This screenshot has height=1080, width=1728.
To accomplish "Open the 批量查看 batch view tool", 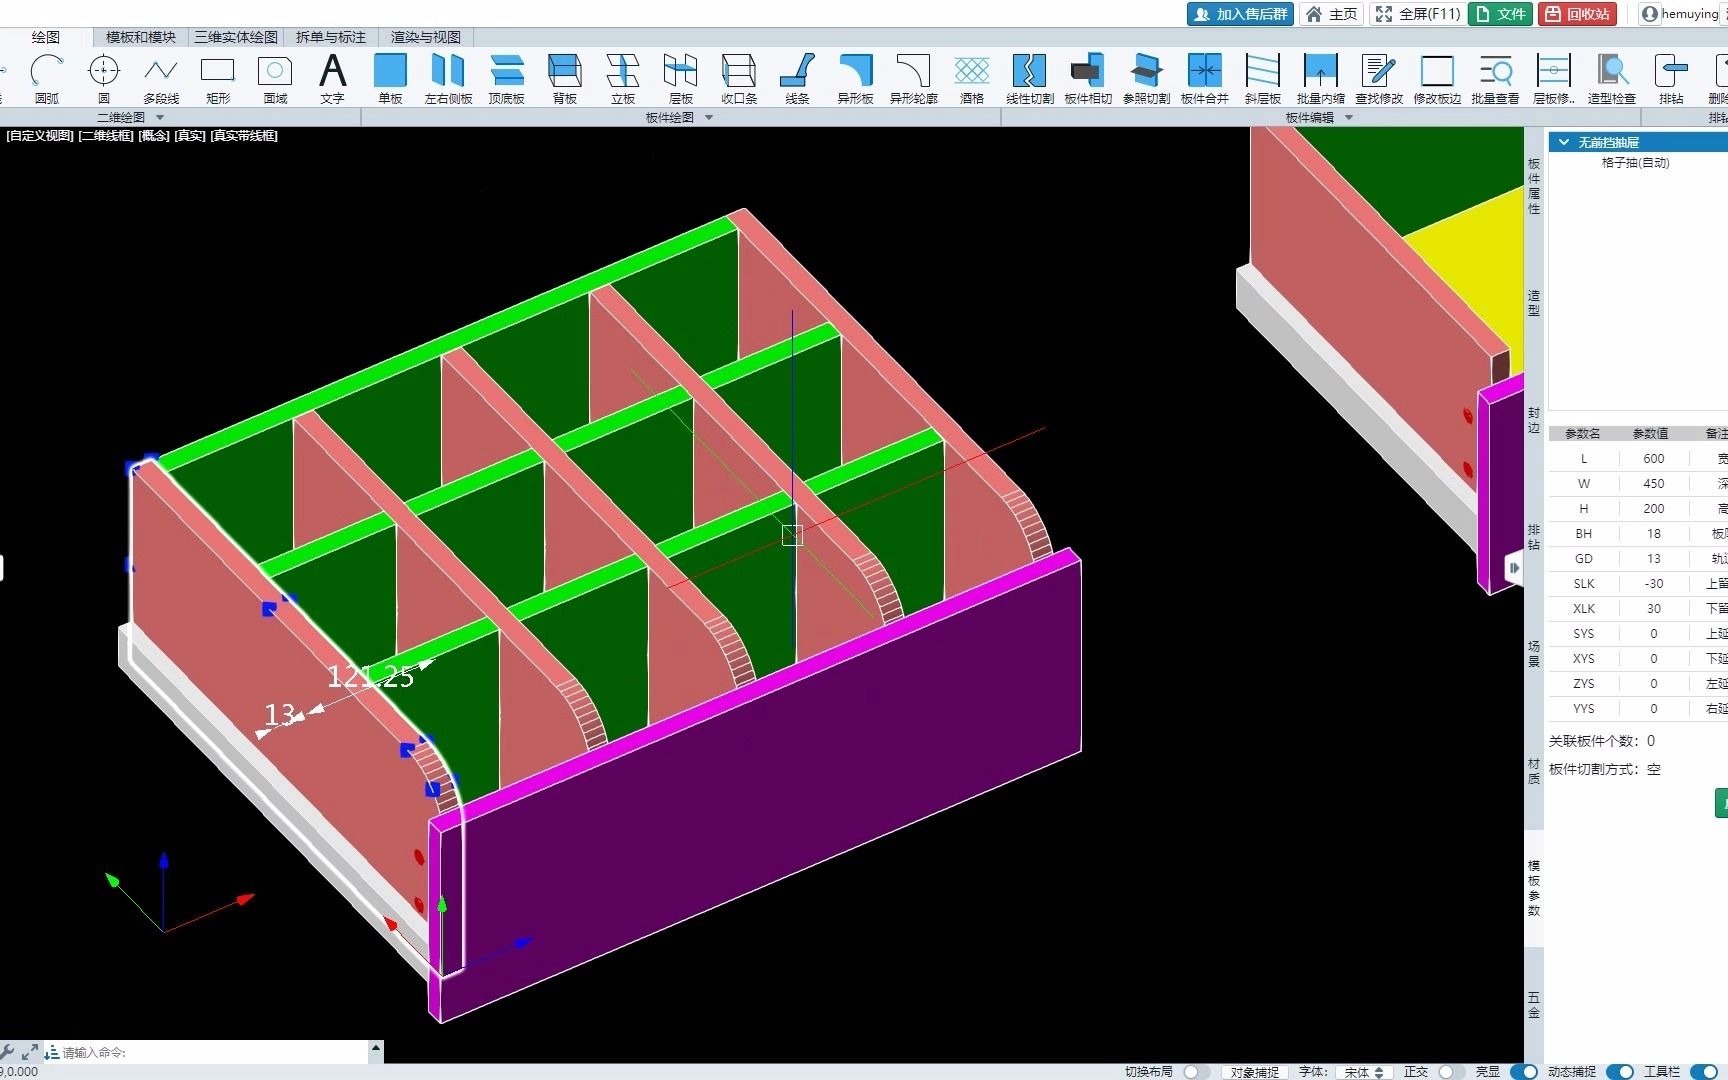I will click(x=1495, y=79).
